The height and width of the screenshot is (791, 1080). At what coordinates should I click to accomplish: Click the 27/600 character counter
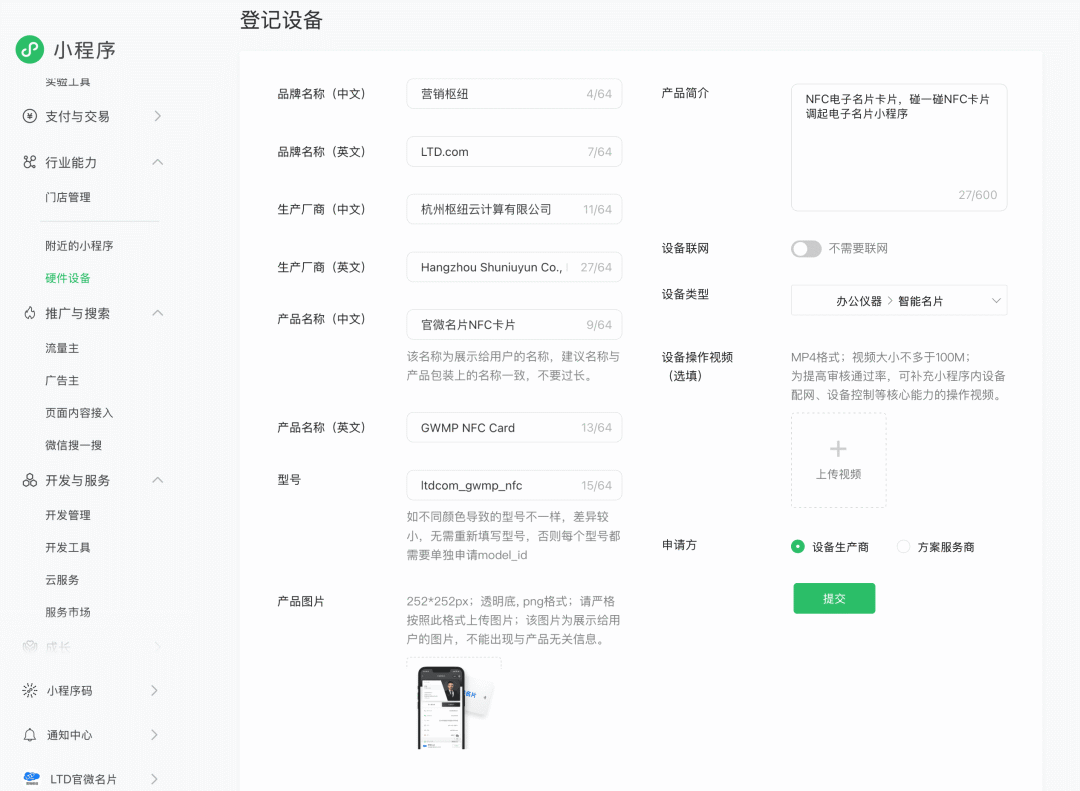[977, 195]
